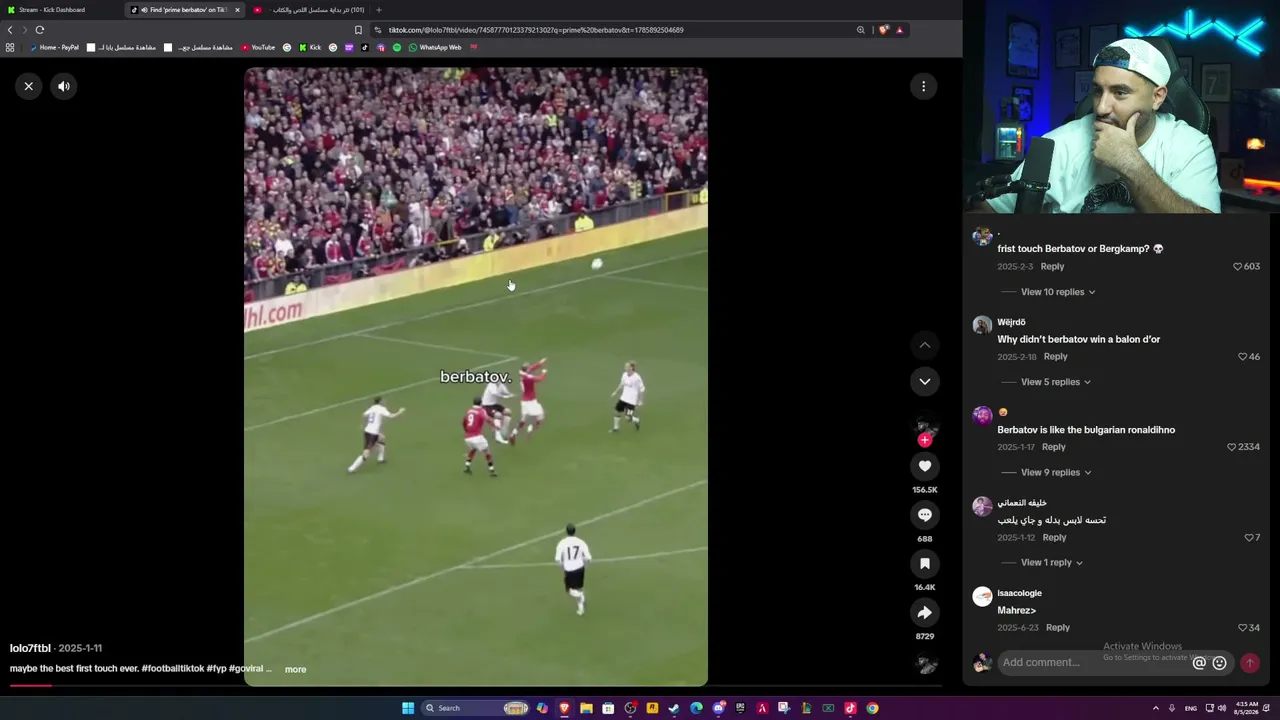Viewport: 1280px width, 720px height.
Task: Follow the creator with the plus badge
Action: pyautogui.click(x=925, y=440)
